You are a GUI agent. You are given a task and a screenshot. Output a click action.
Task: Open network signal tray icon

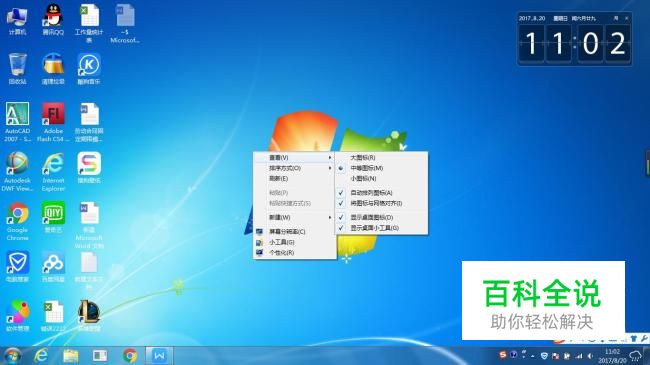coord(579,356)
